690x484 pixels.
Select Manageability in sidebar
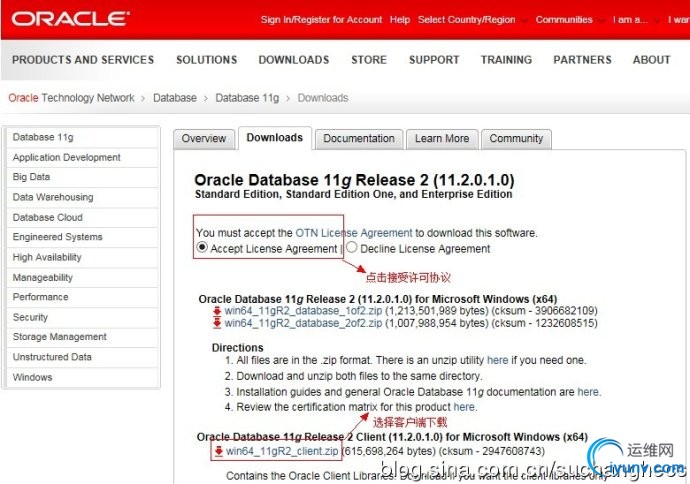pyautogui.click(x=82, y=278)
